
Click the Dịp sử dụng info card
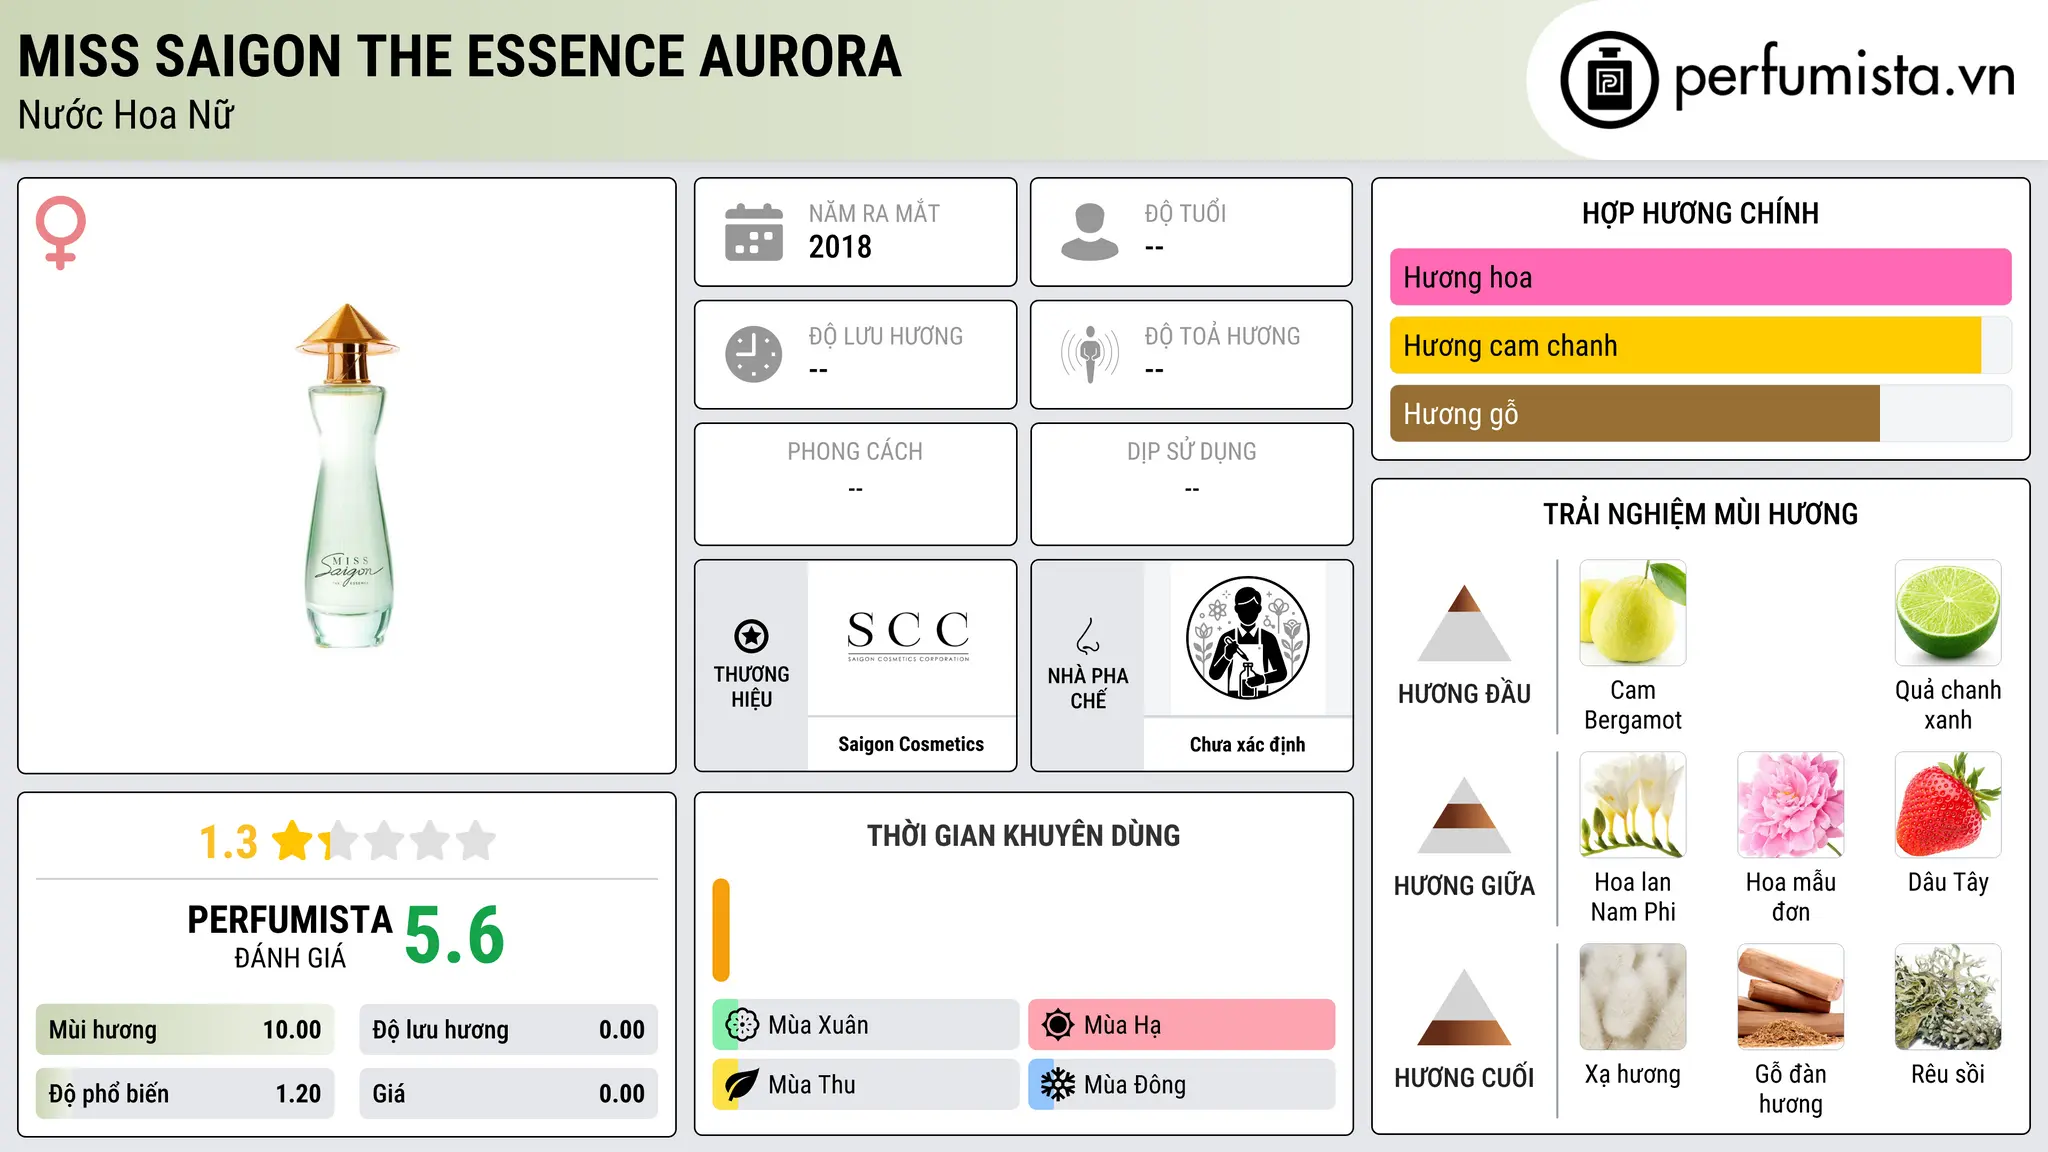(x=1192, y=484)
